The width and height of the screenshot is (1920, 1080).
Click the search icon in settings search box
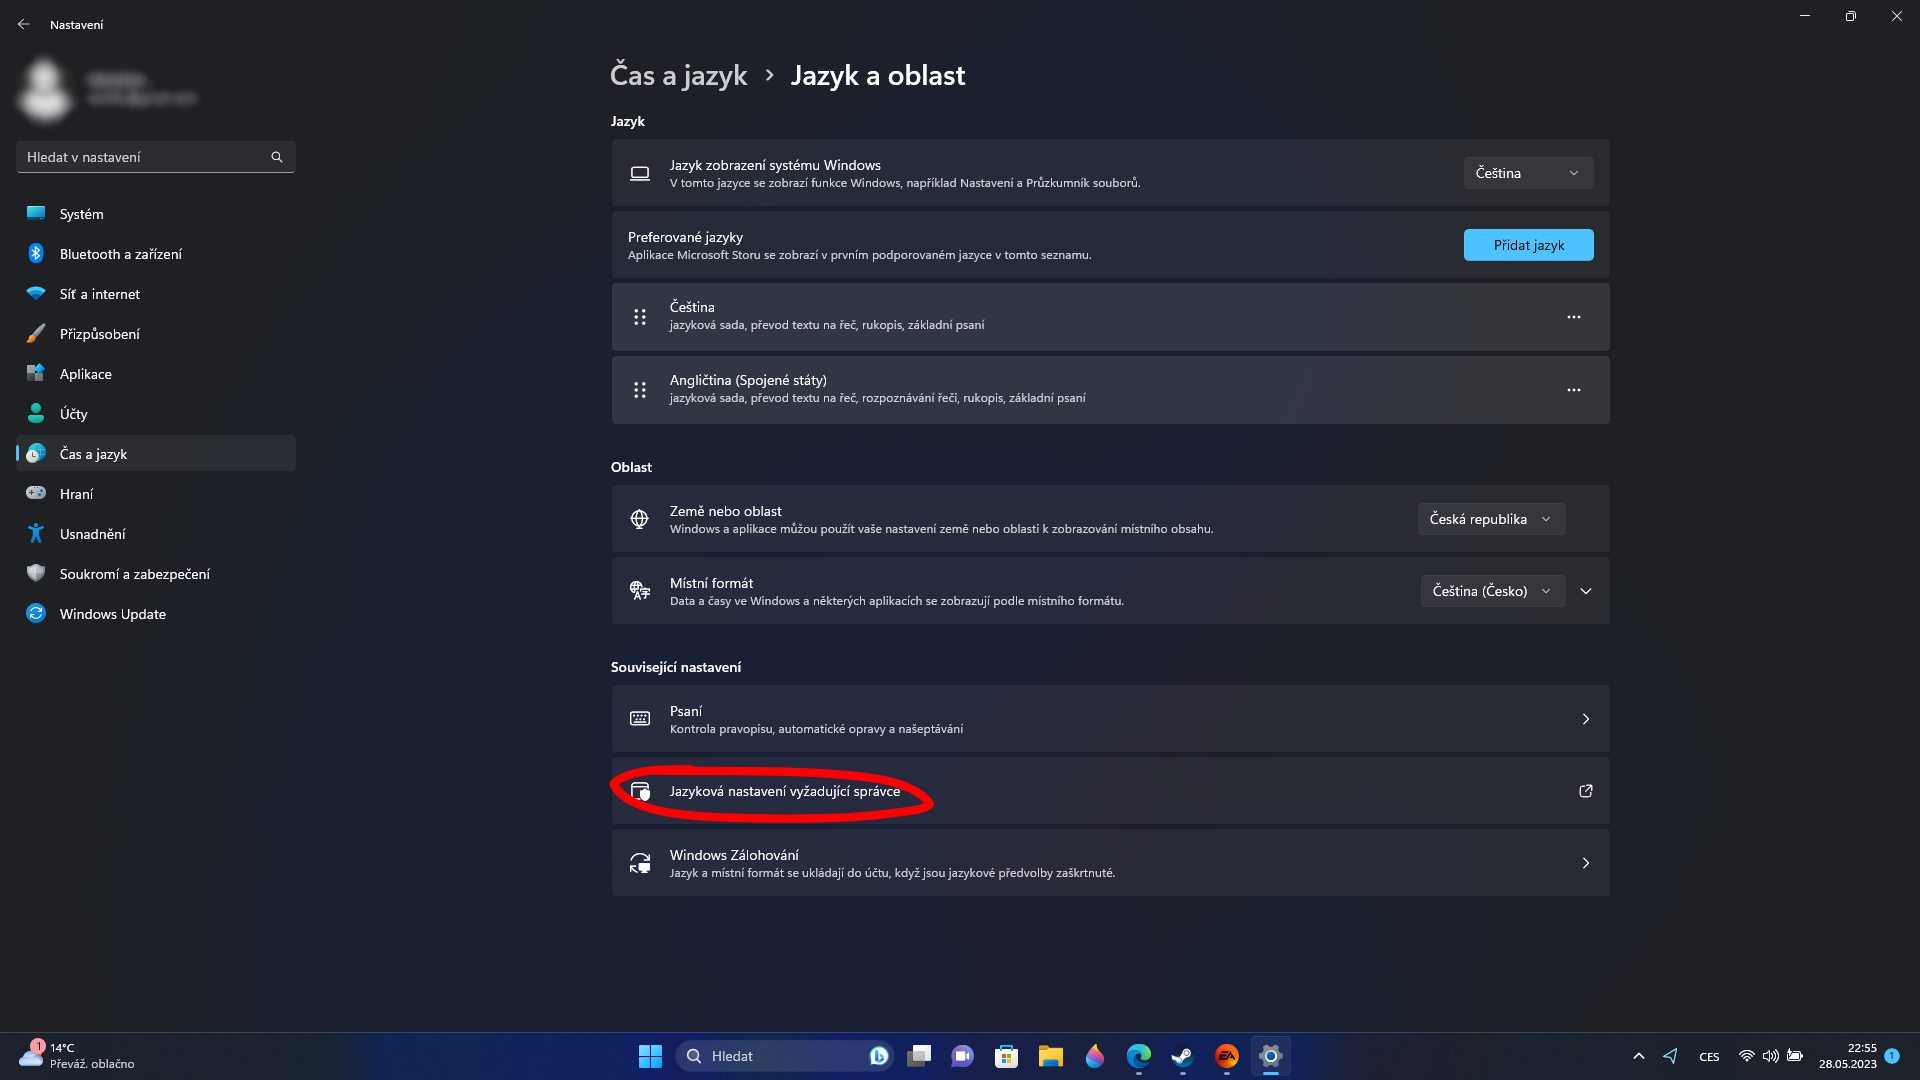(x=277, y=157)
